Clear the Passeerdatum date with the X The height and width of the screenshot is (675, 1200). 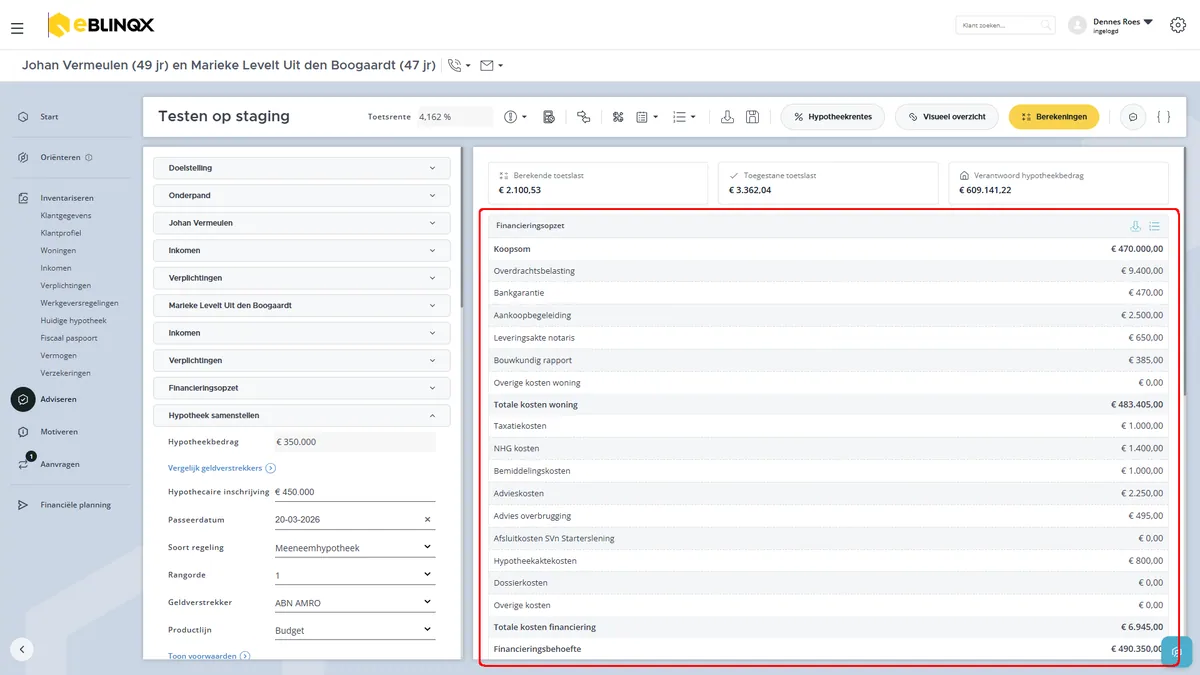coord(427,520)
